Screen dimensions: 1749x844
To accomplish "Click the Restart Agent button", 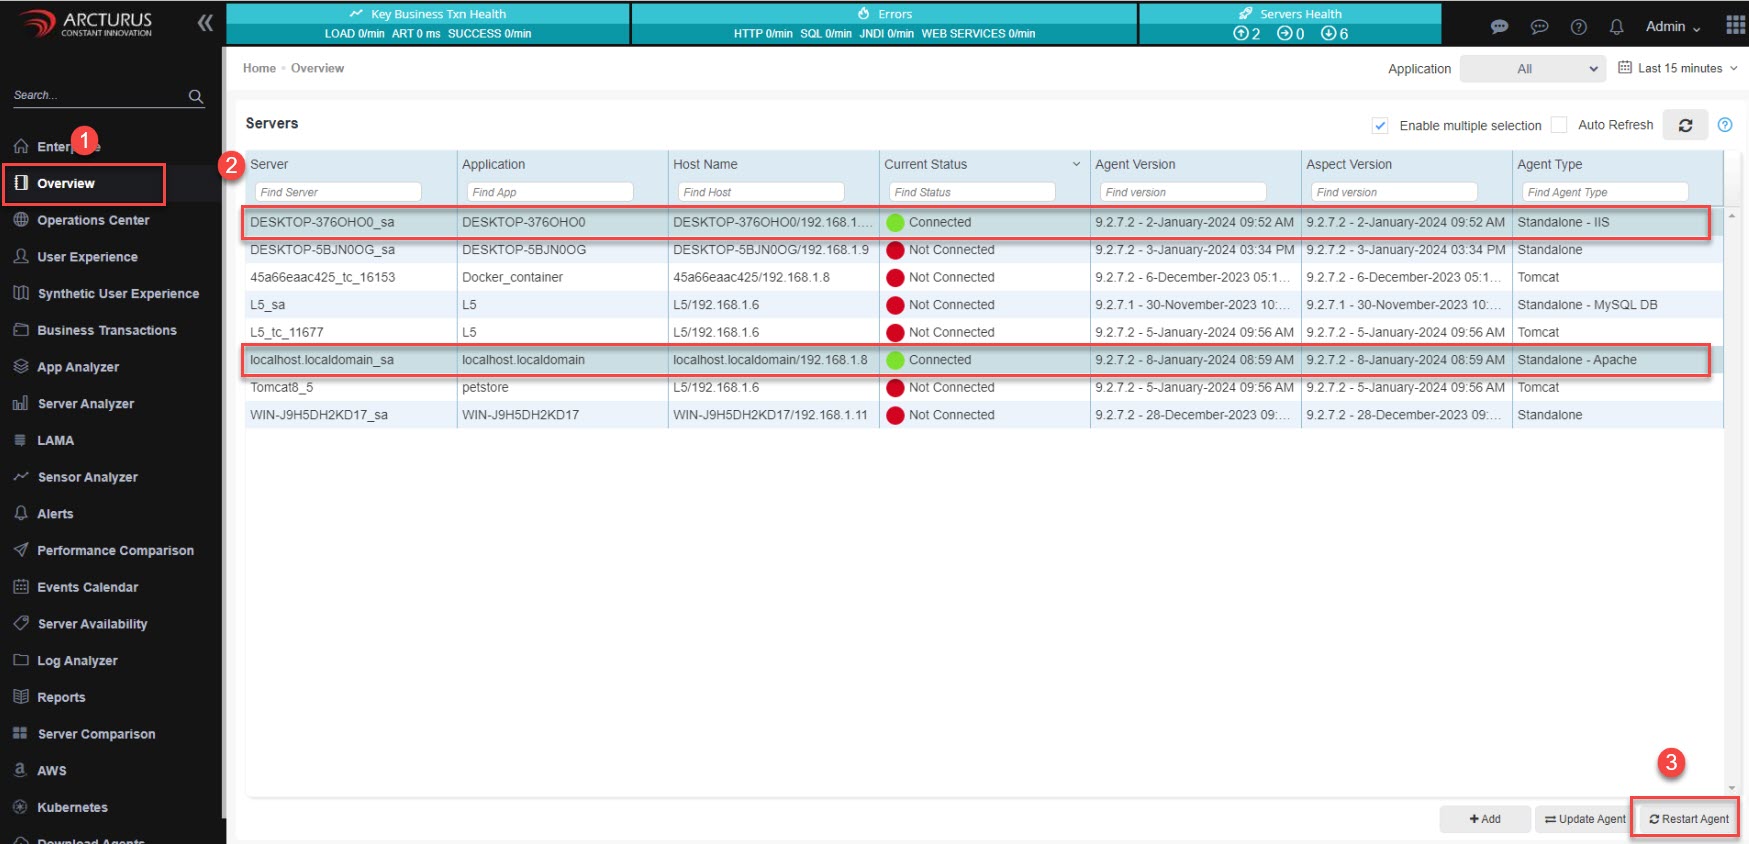I will click(1689, 819).
